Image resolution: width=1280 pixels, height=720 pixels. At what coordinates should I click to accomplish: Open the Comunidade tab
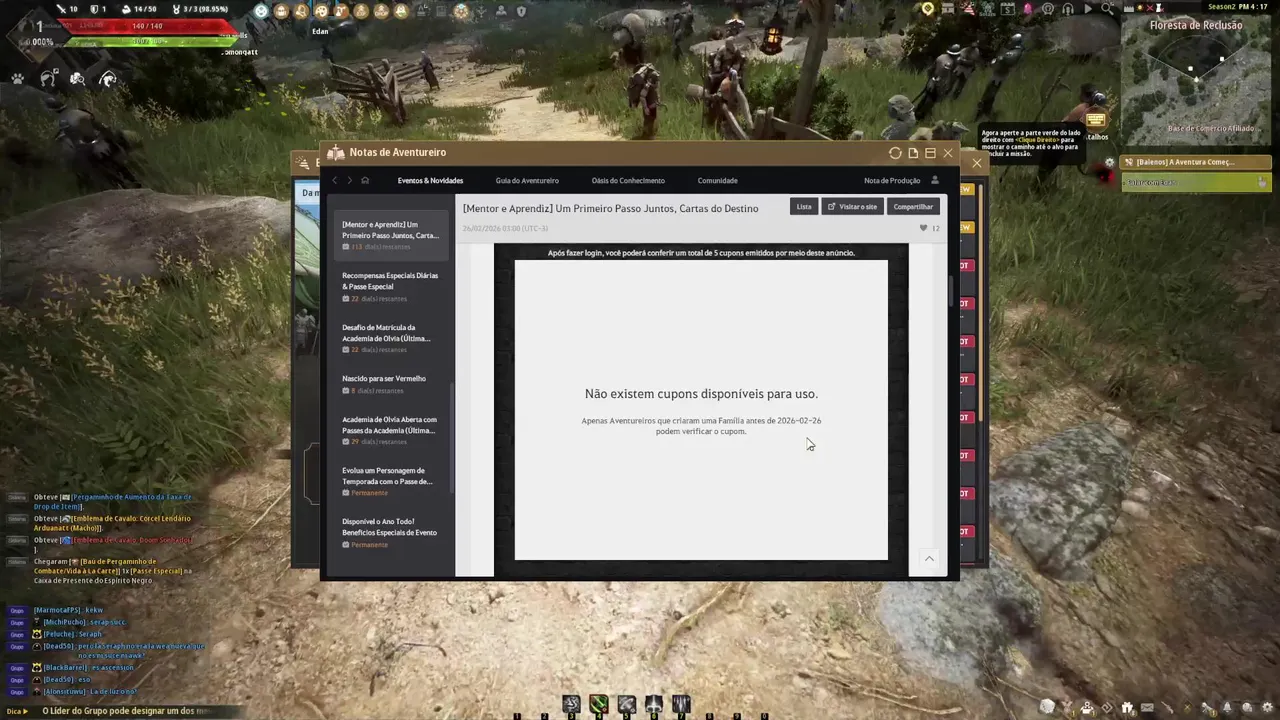point(718,181)
